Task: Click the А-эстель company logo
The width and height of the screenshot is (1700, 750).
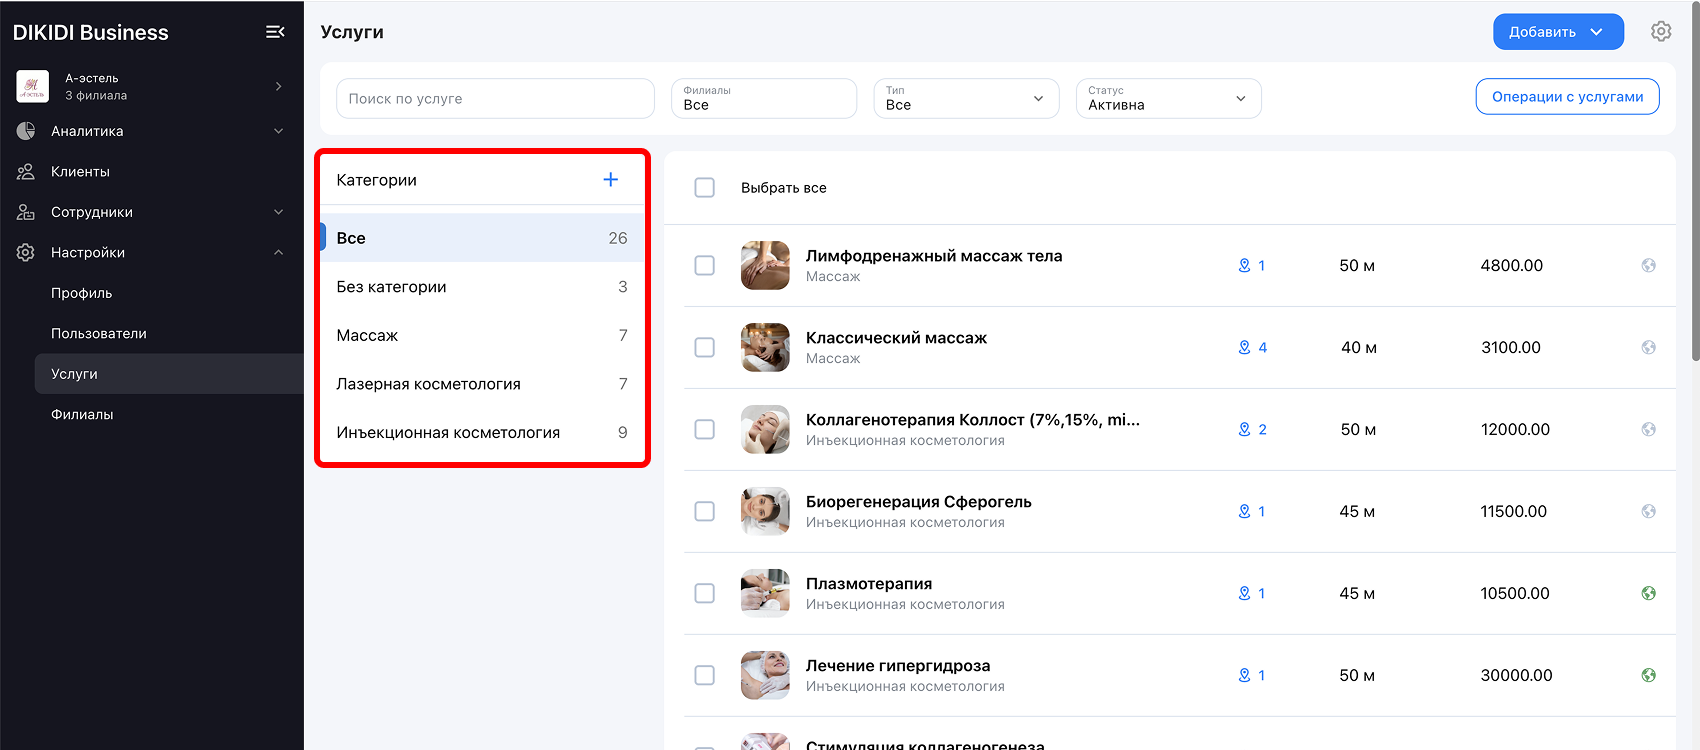Action: pyautogui.click(x=33, y=86)
